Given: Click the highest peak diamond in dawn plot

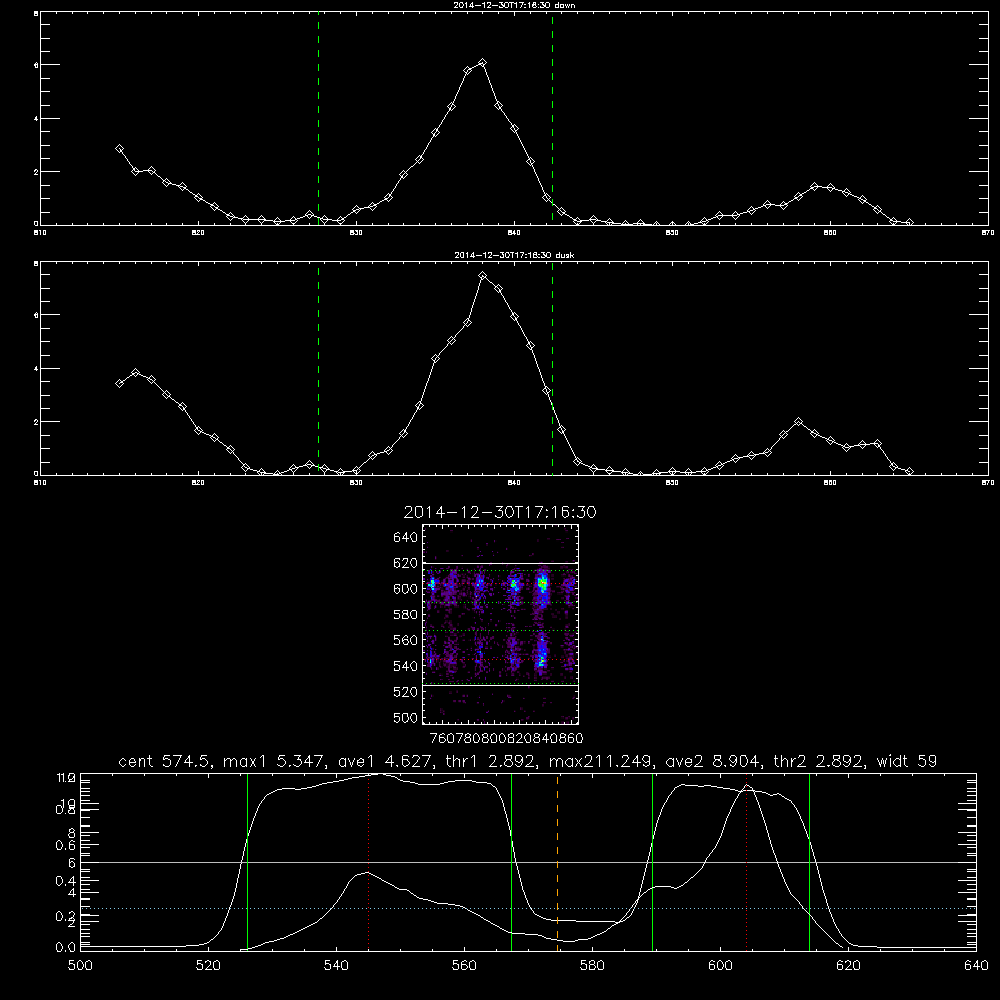Looking at the screenshot, I should [x=482, y=62].
